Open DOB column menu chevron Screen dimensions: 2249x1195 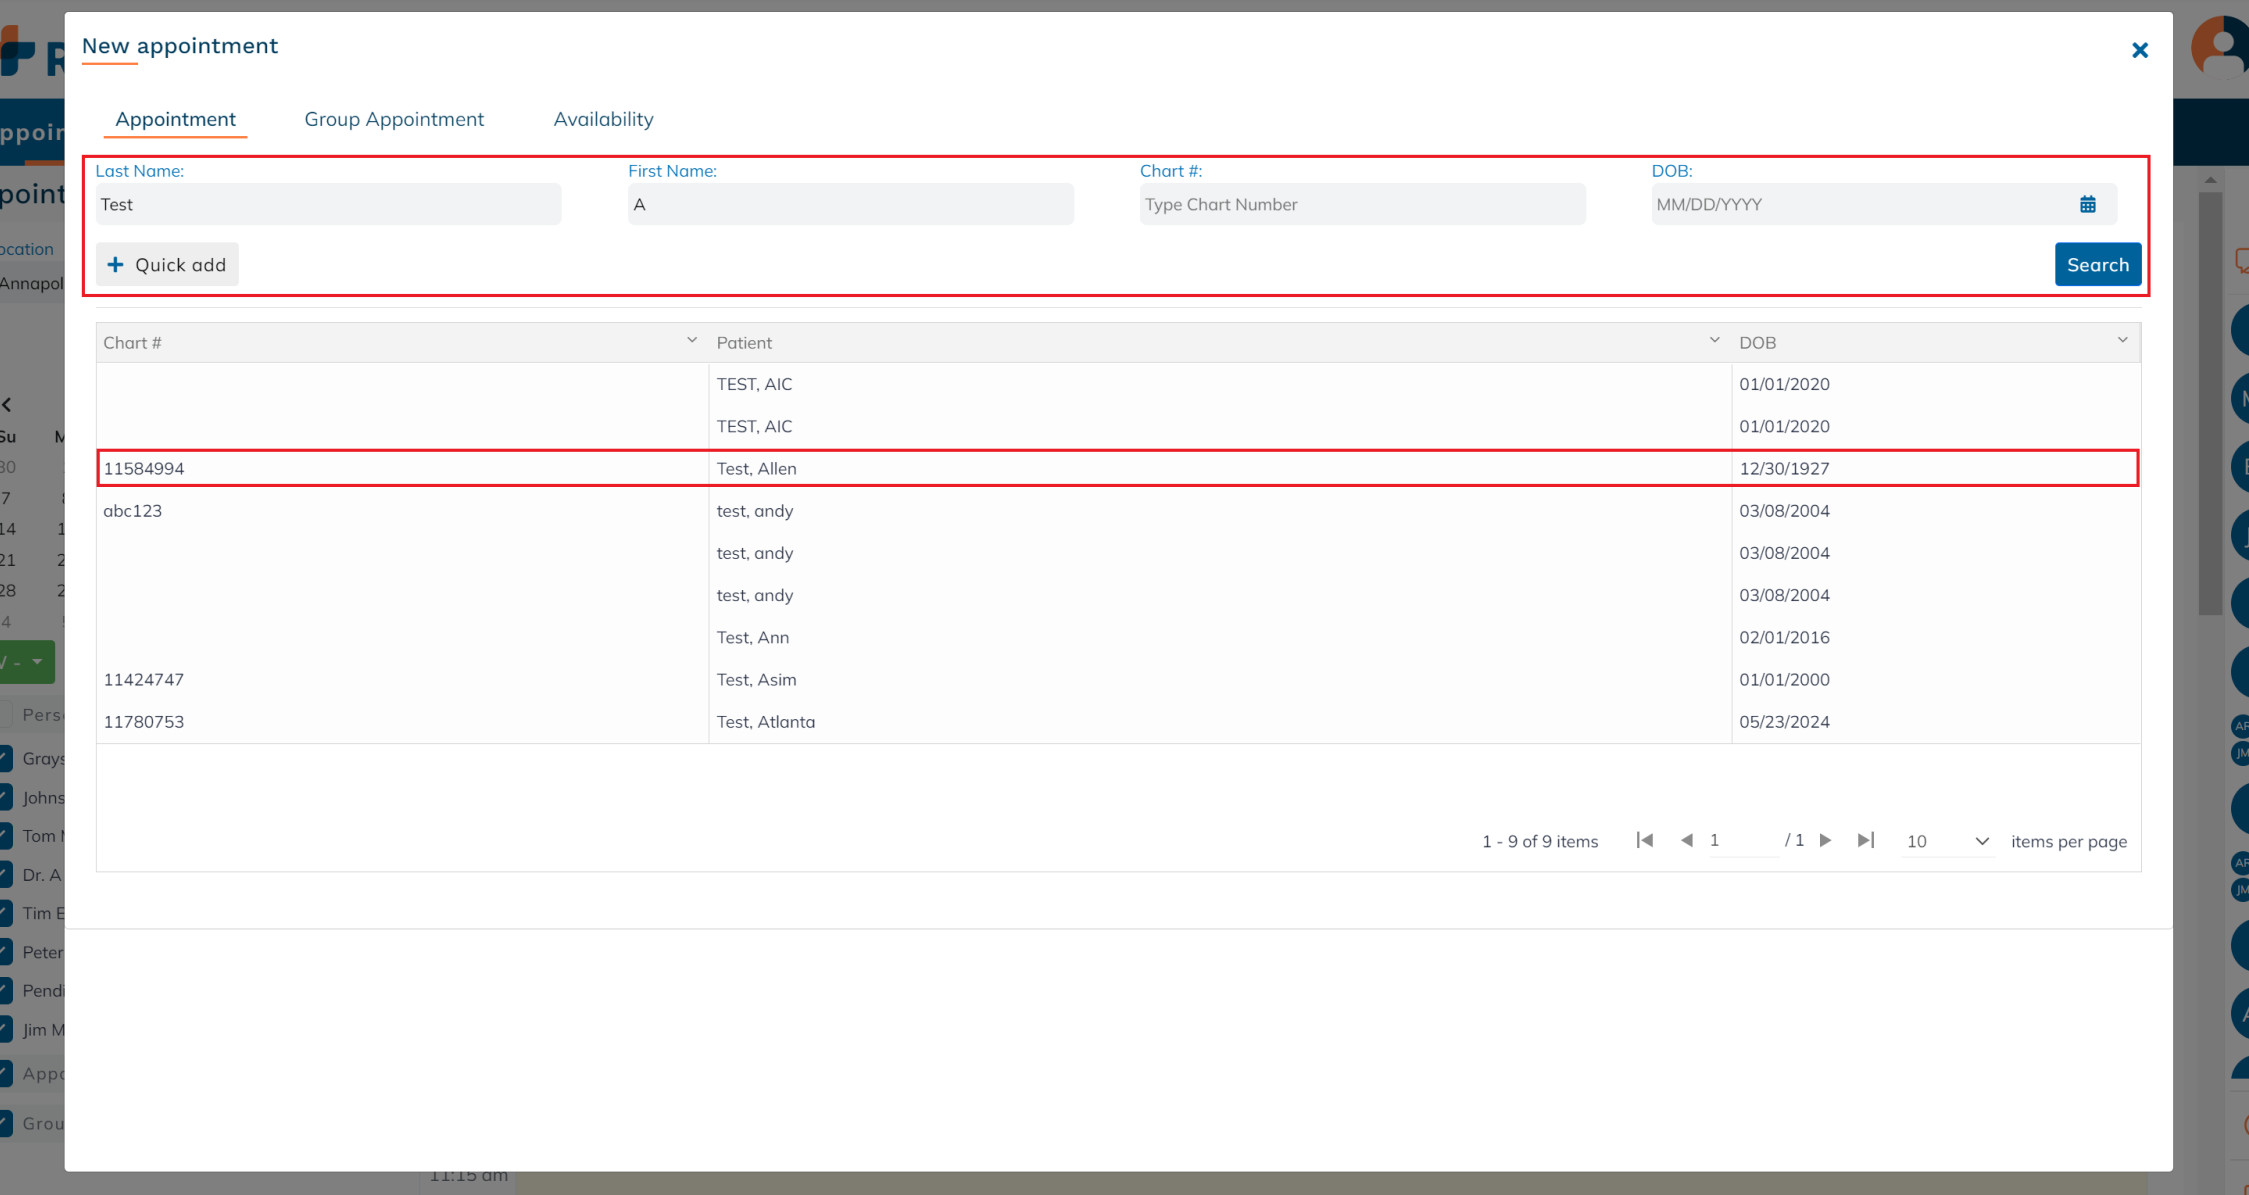(2122, 341)
